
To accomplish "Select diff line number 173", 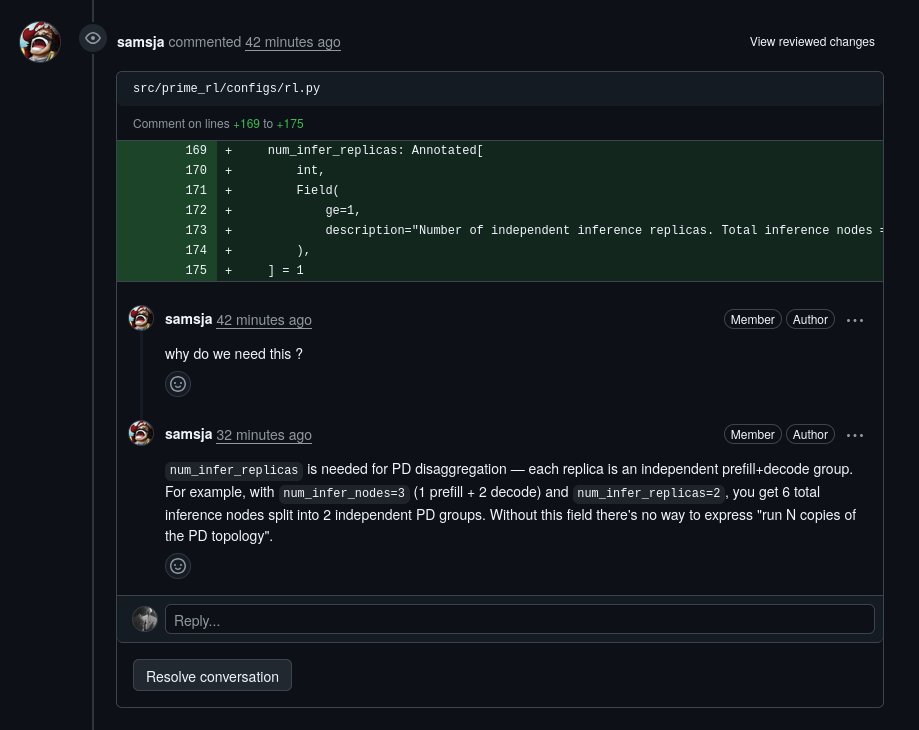I will tap(196, 230).
